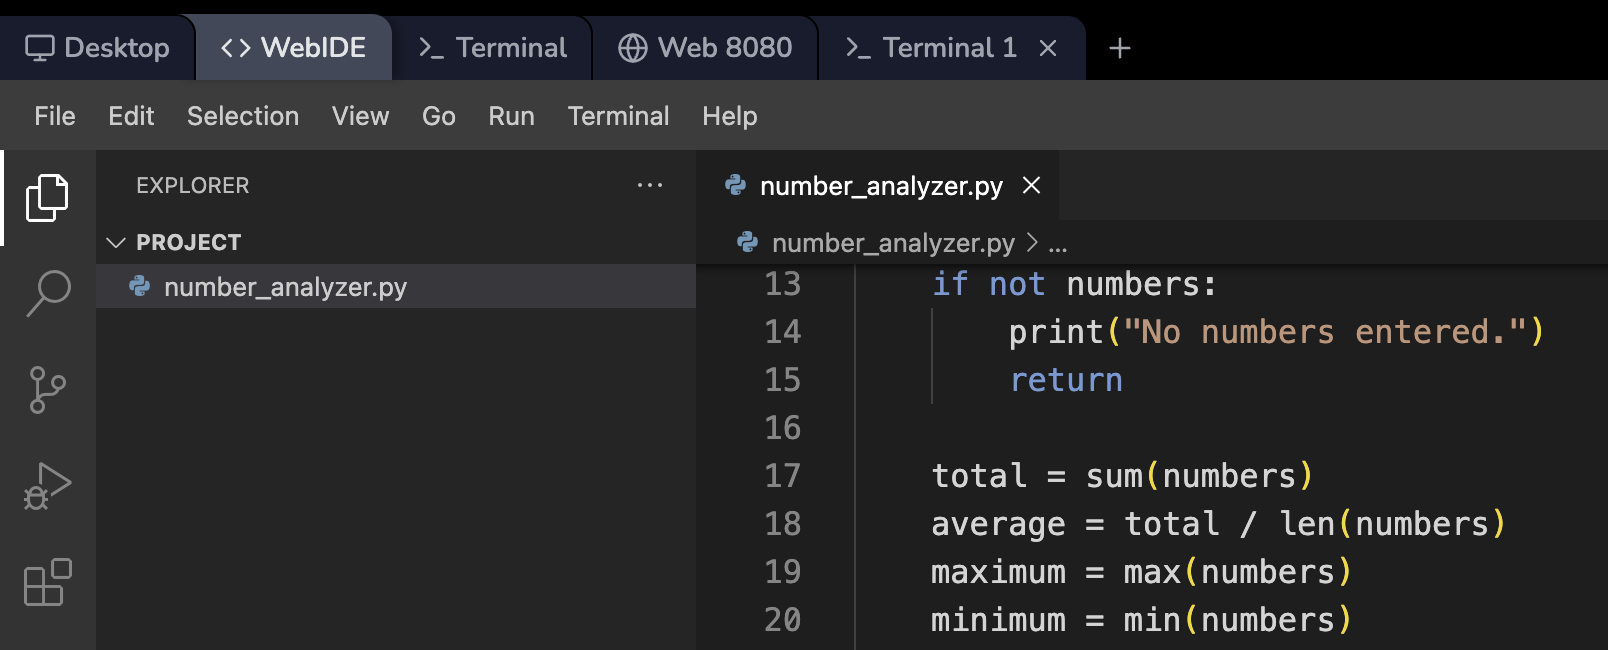1608x650 pixels.
Task: Click line number 16 in gutter
Action: click(x=783, y=428)
